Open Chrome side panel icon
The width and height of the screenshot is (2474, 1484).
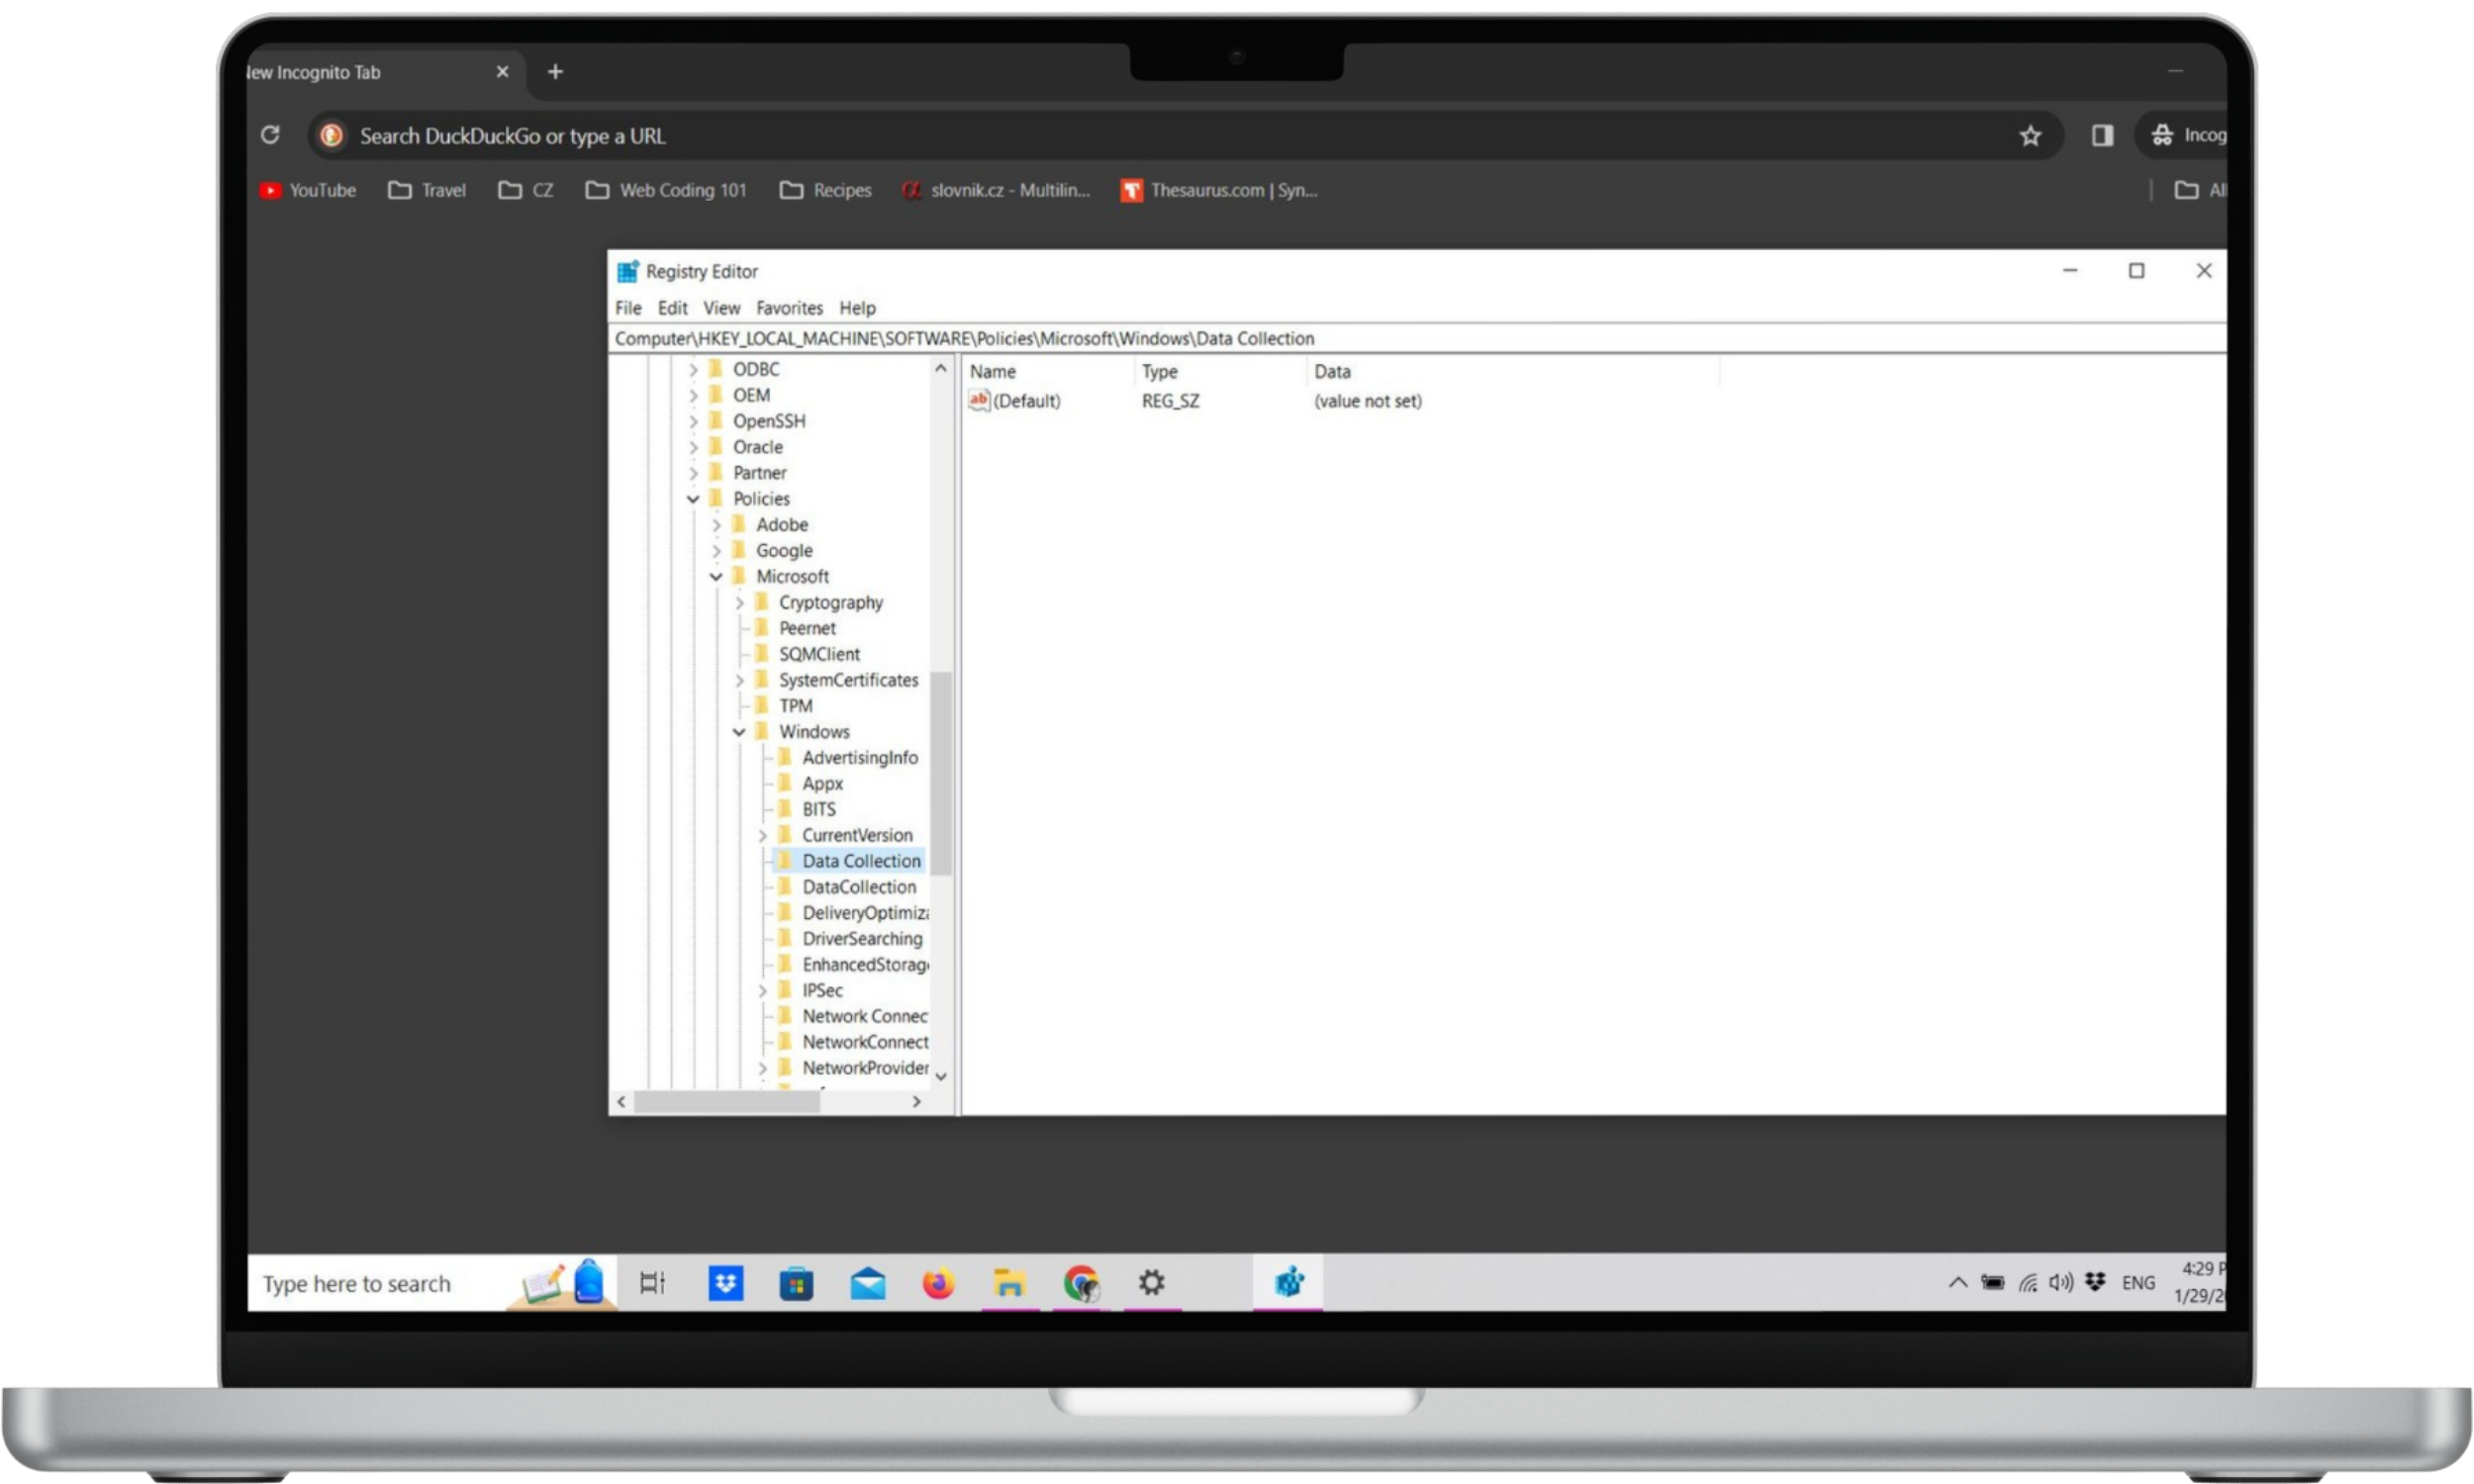point(2102,136)
